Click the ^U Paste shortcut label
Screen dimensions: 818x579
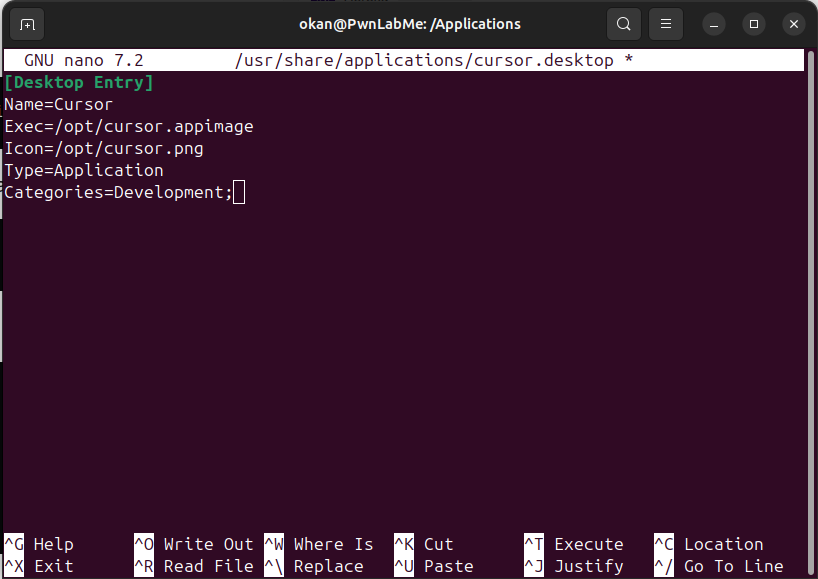click(434, 566)
